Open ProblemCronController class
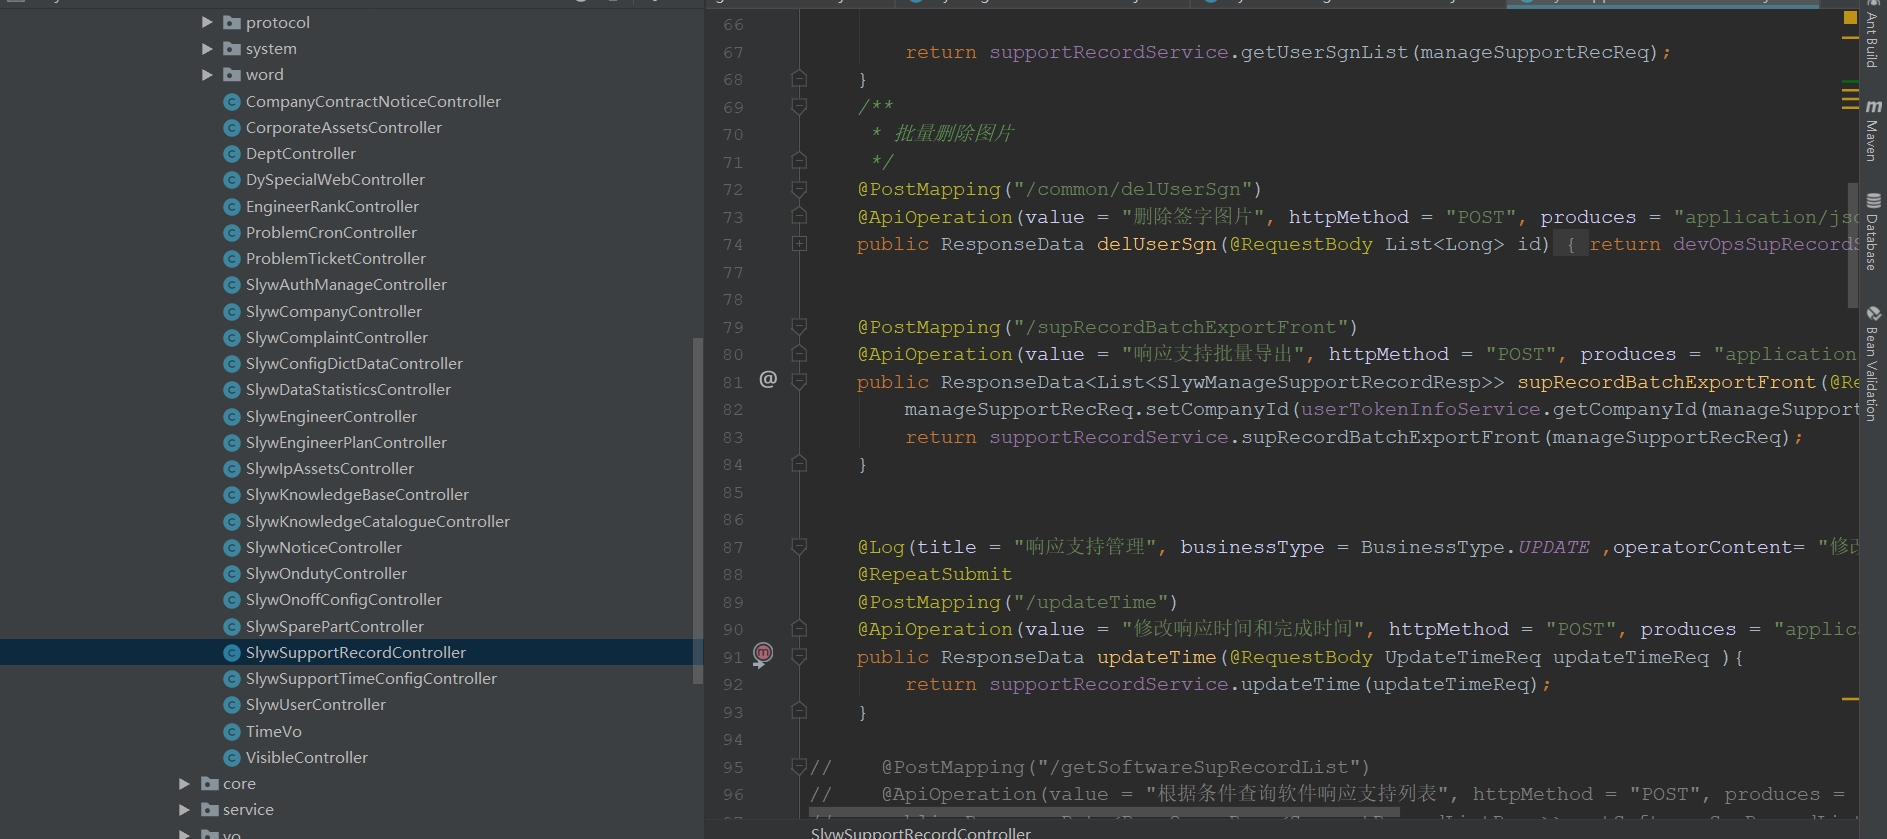 click(331, 232)
